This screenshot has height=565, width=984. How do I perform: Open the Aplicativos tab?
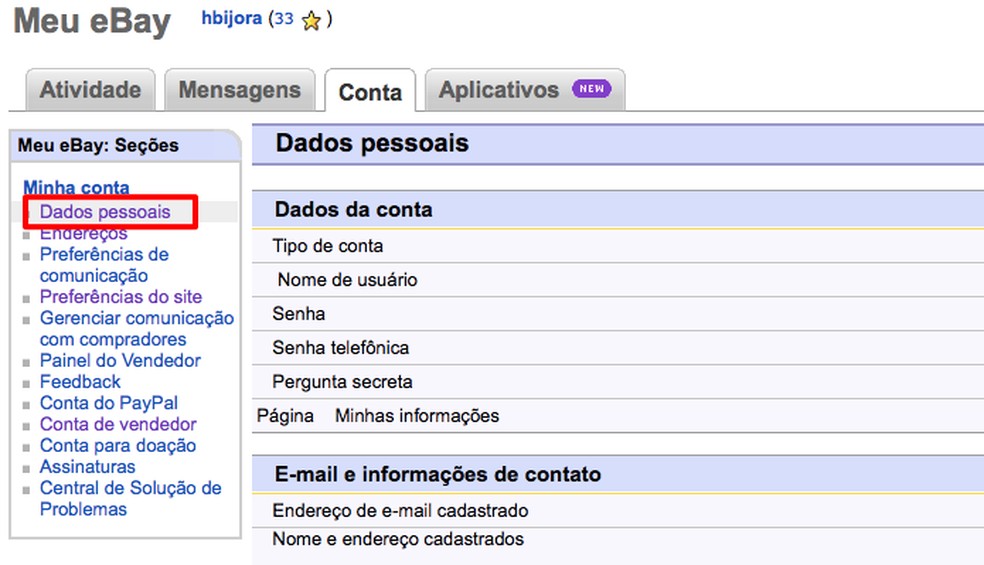click(x=525, y=90)
